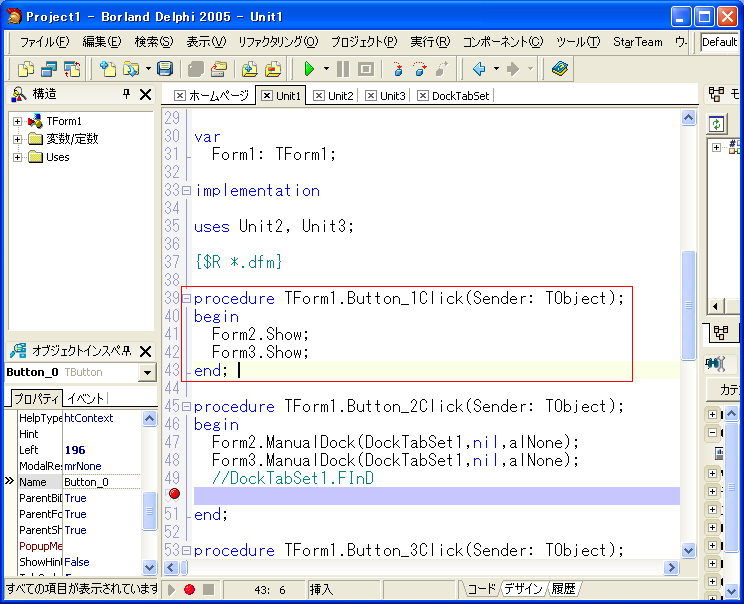
Task: Click the Save All disk icon
Action: [x=165, y=69]
